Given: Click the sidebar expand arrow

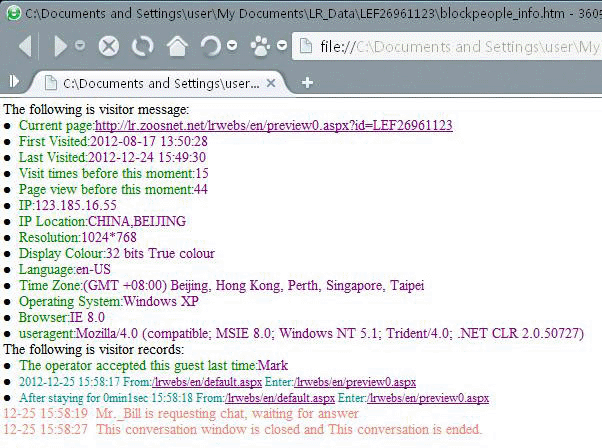Looking at the screenshot, I should click(14, 81).
